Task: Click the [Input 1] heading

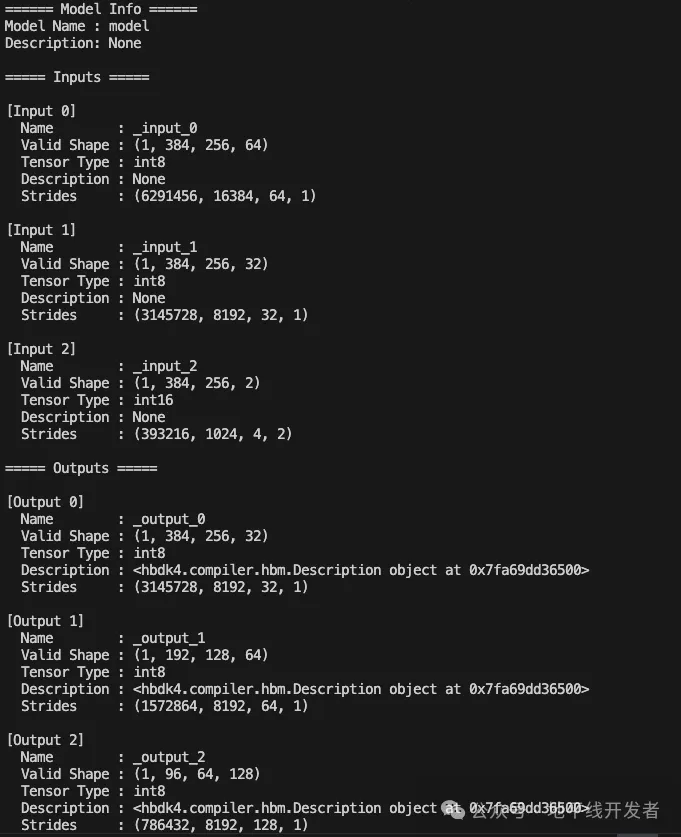Action: tap(41, 230)
